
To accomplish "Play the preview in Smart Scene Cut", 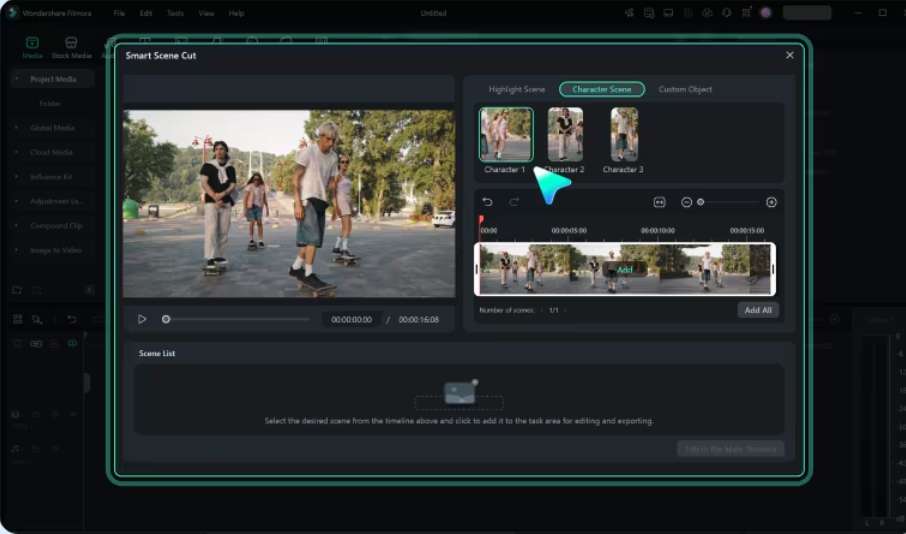I will coord(142,319).
